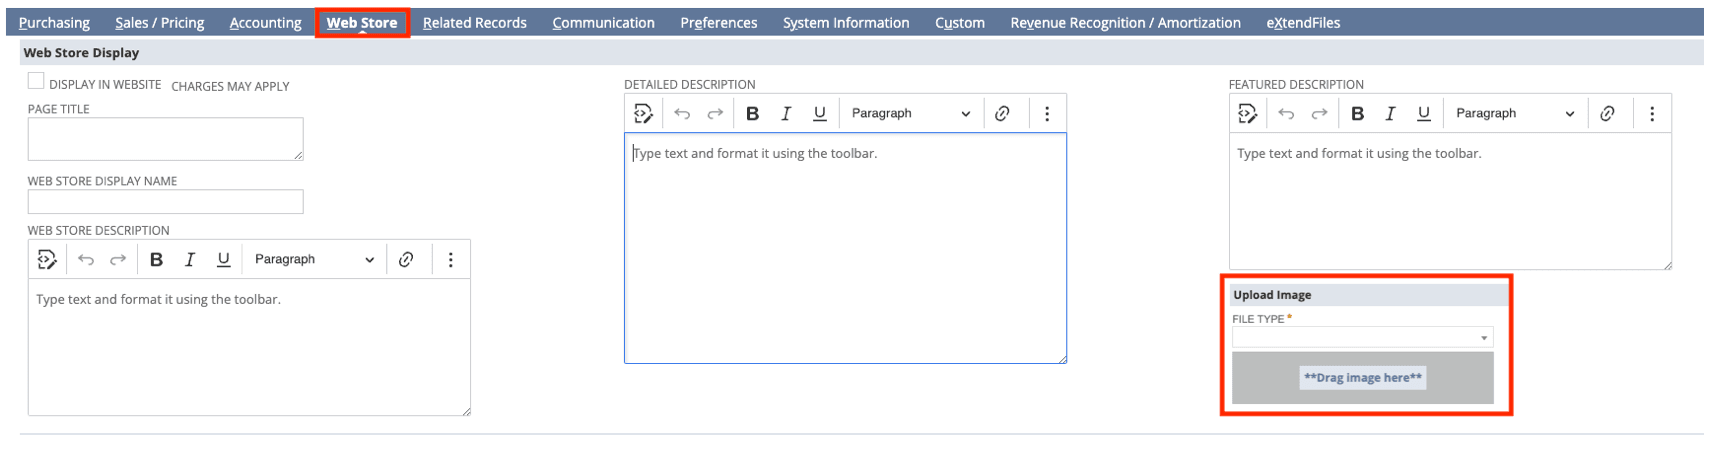Image resolution: width=1728 pixels, height=451 pixels.
Task: Toggle italic in Featured Description toolbar
Action: [1390, 114]
